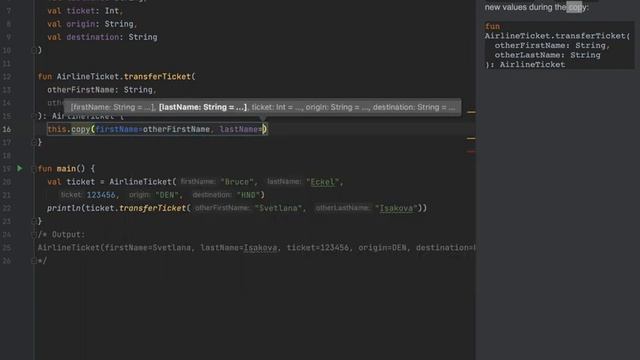Toggle the fold marker at line 23

pos(34,221)
